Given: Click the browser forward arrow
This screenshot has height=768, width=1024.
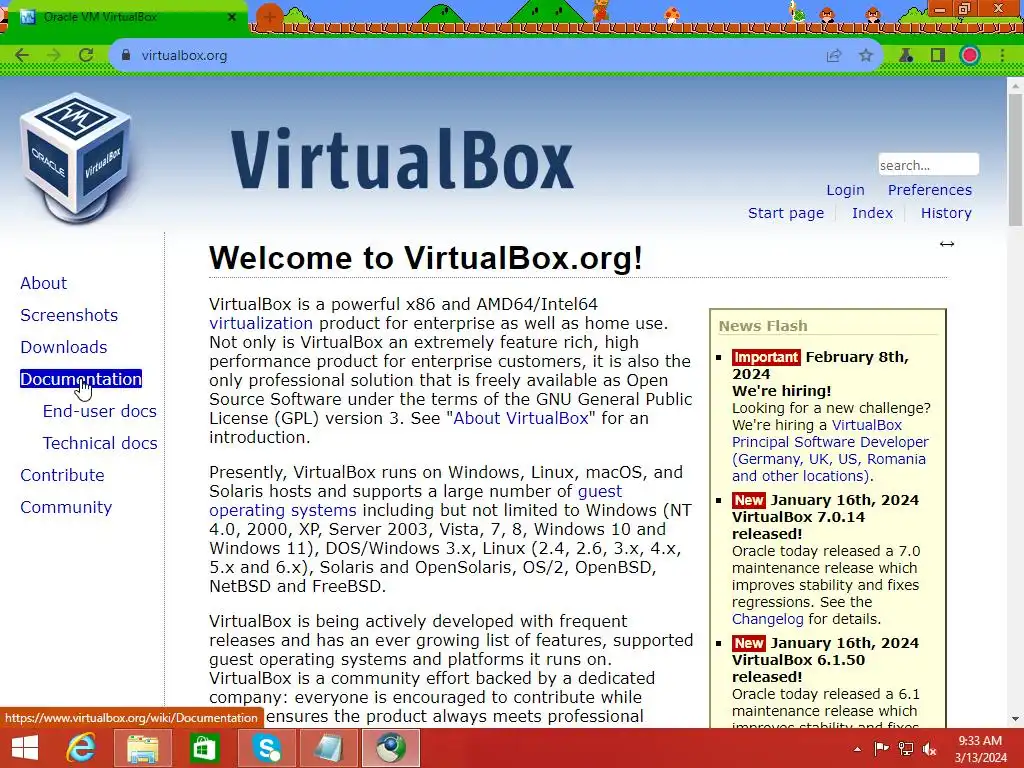Looking at the screenshot, I should point(54,56).
